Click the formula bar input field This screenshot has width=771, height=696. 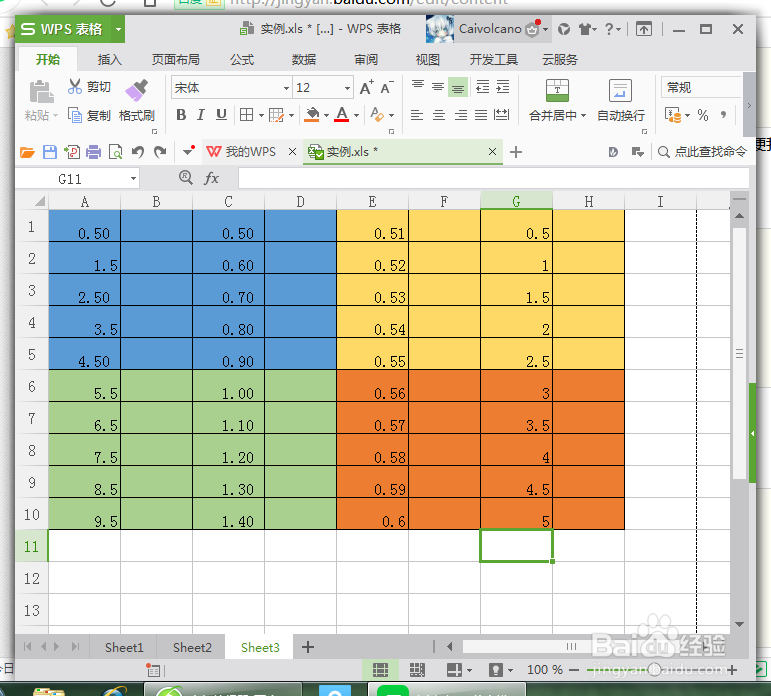(494, 178)
